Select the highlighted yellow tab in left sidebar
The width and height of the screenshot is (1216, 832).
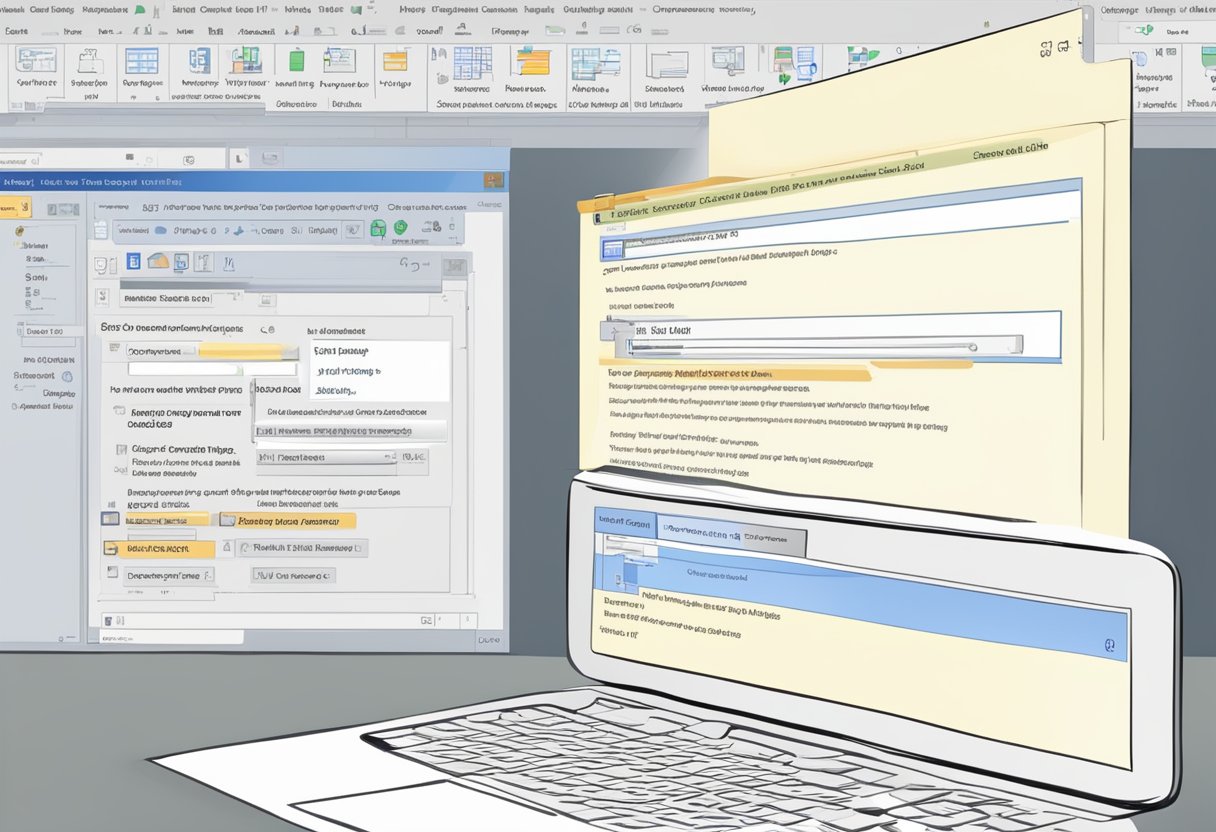point(17,207)
